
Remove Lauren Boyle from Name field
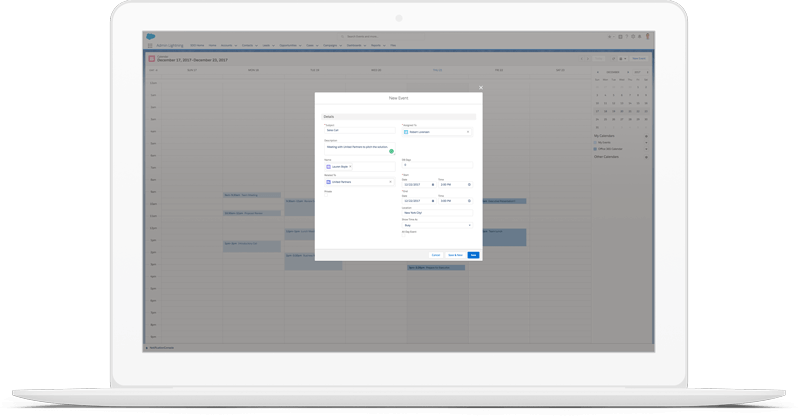[x=350, y=166]
